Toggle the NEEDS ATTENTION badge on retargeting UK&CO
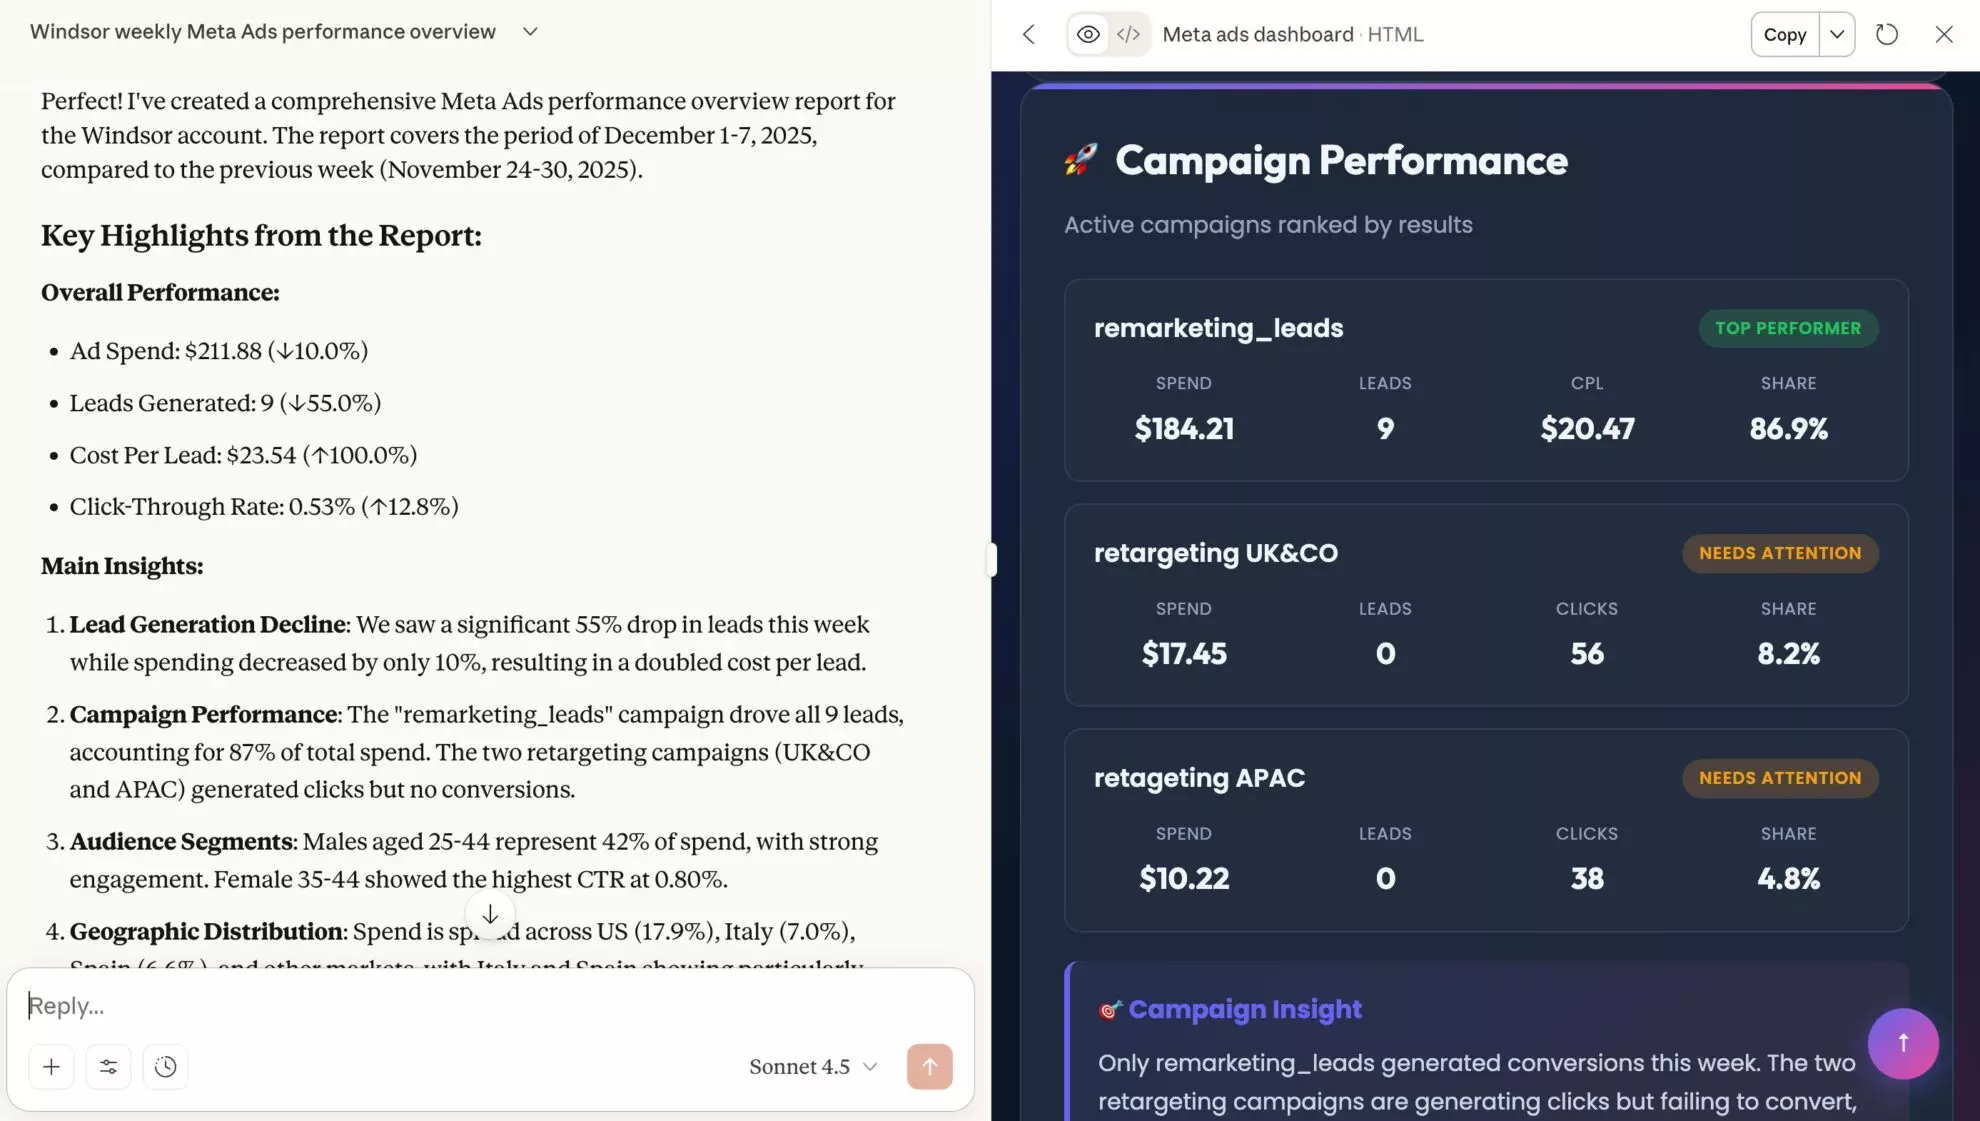The width and height of the screenshot is (1980, 1121). click(x=1780, y=553)
